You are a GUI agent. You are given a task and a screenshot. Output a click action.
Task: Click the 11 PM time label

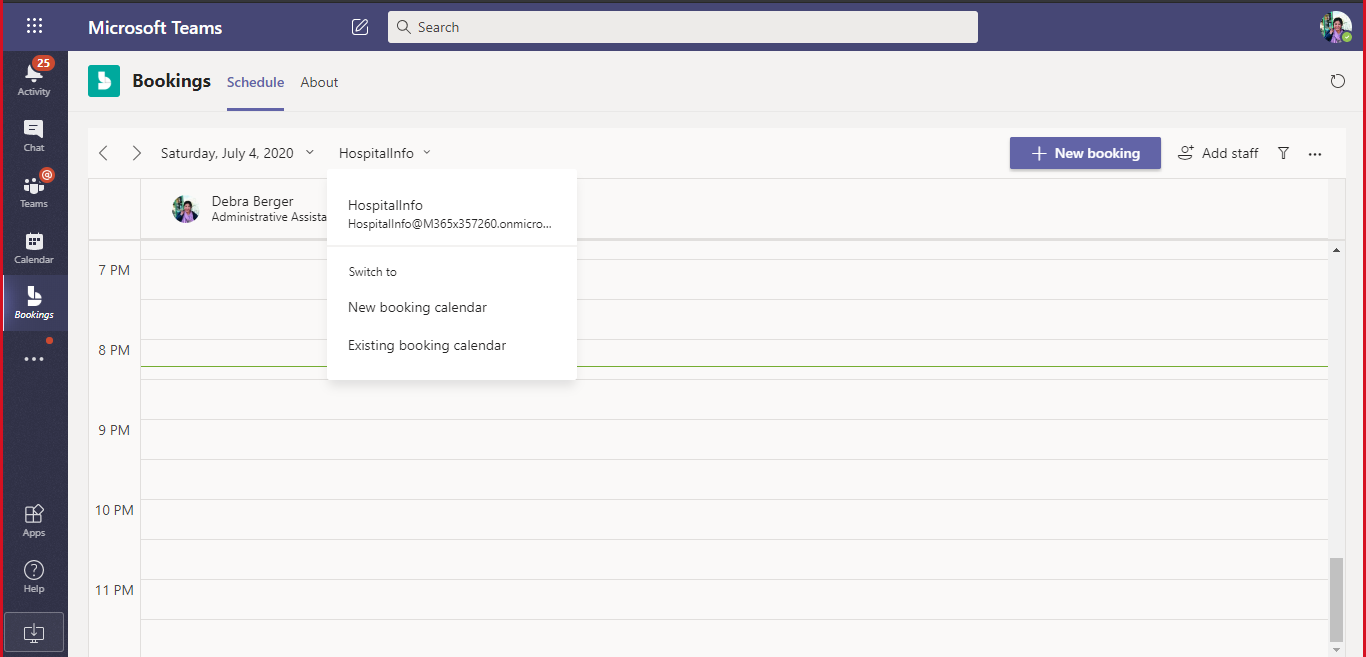coord(114,590)
